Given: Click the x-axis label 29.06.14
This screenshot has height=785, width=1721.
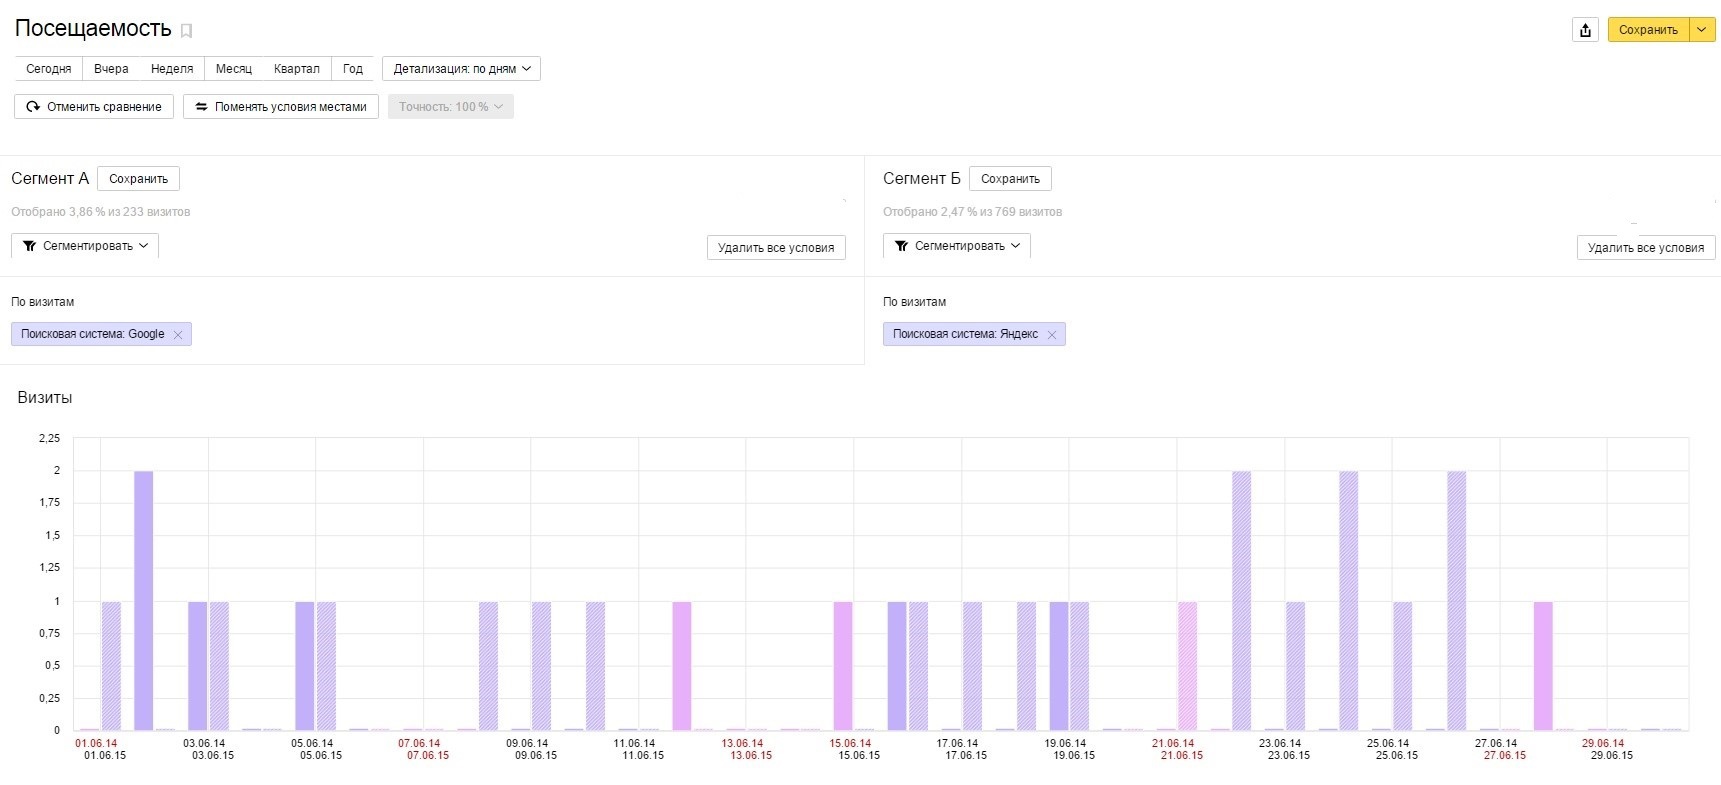Looking at the screenshot, I should click(1603, 743).
